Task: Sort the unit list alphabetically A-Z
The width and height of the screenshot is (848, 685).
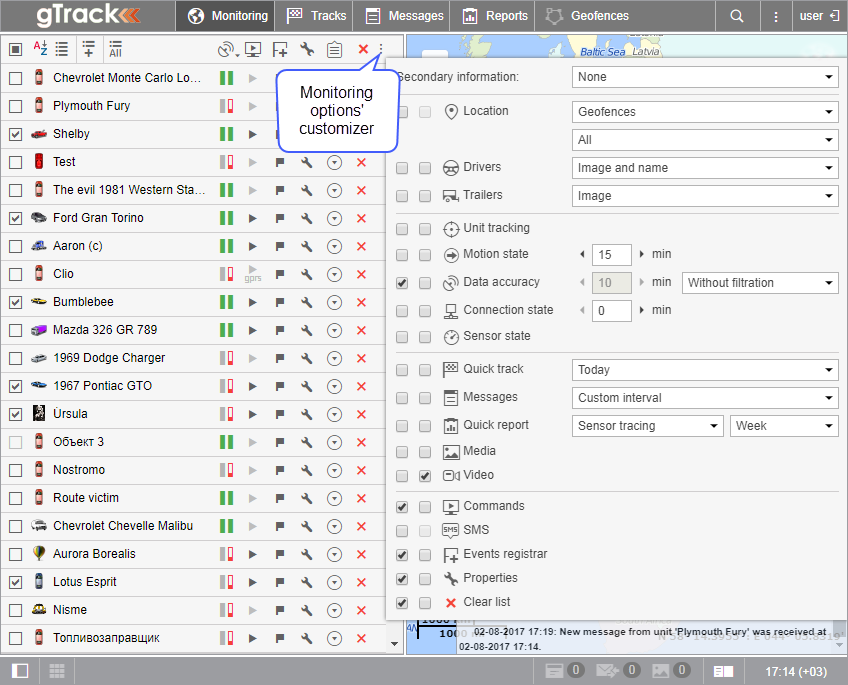Action: pos(40,49)
